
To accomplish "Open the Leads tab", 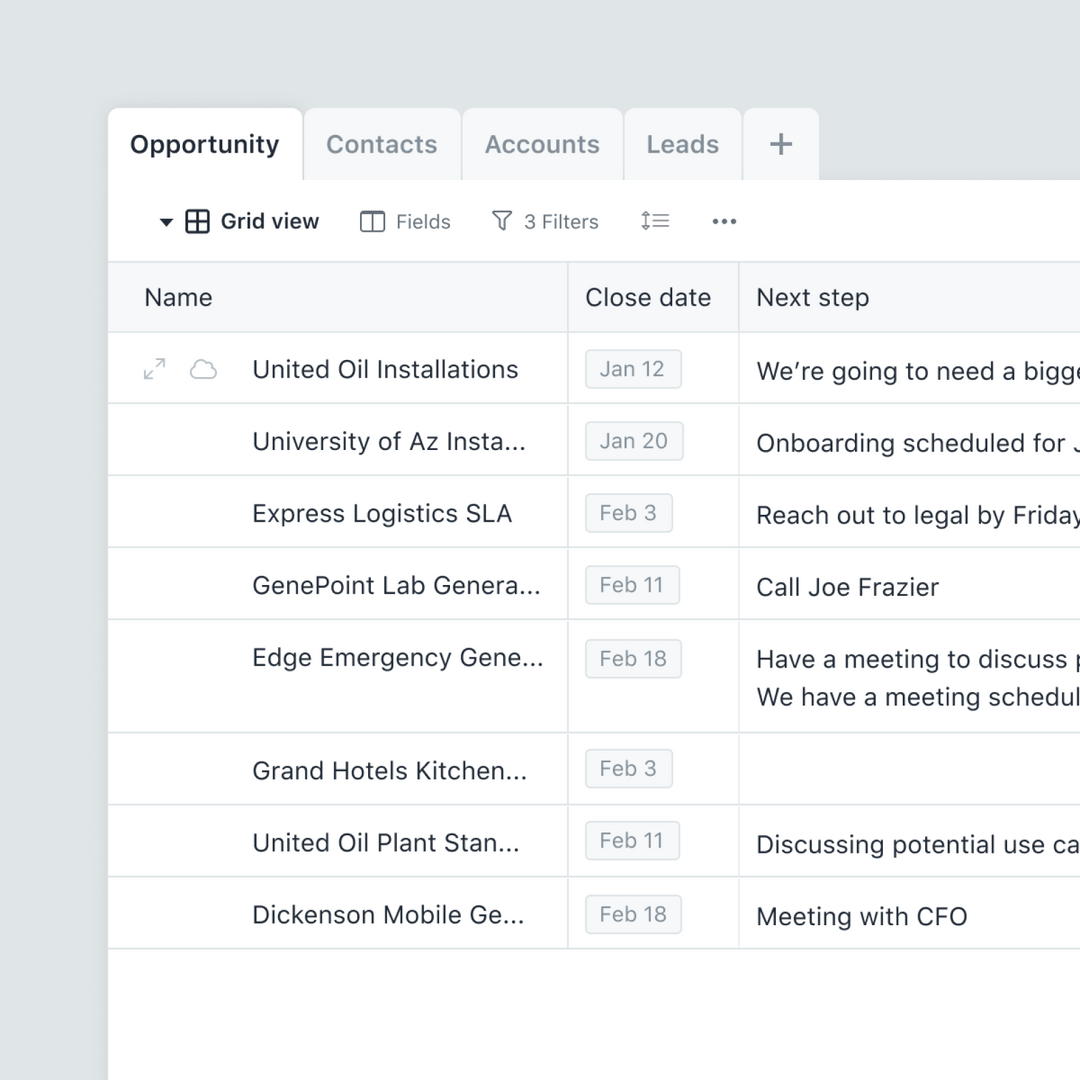I will 683,143.
